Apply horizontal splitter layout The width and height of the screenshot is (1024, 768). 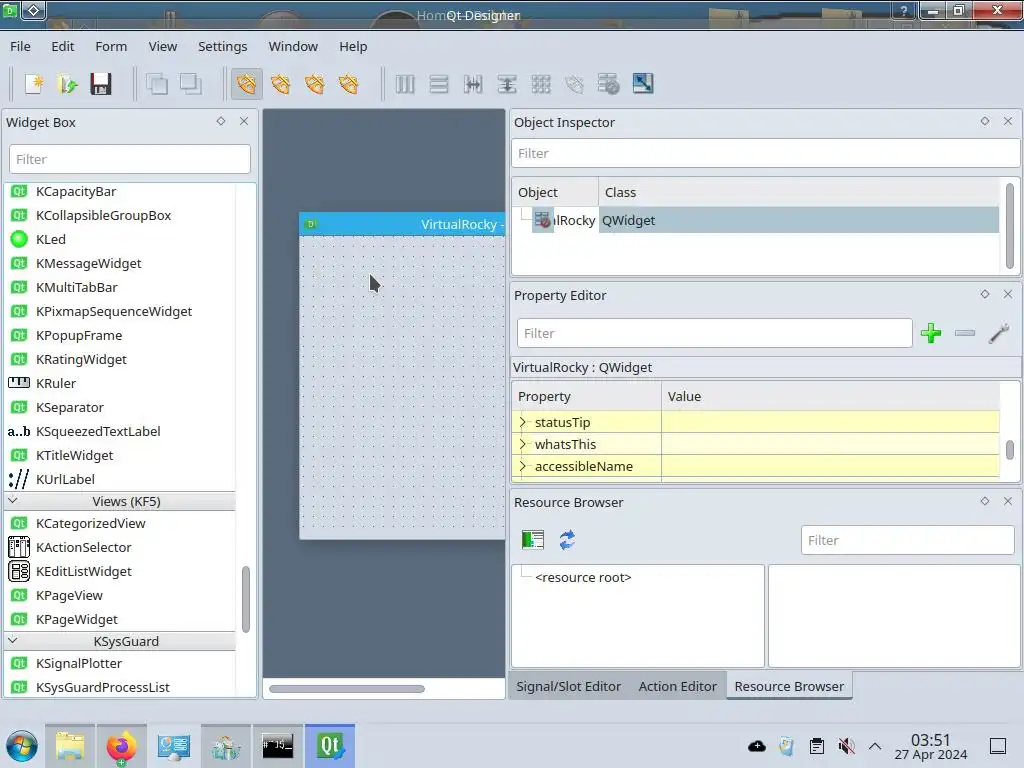(x=473, y=84)
